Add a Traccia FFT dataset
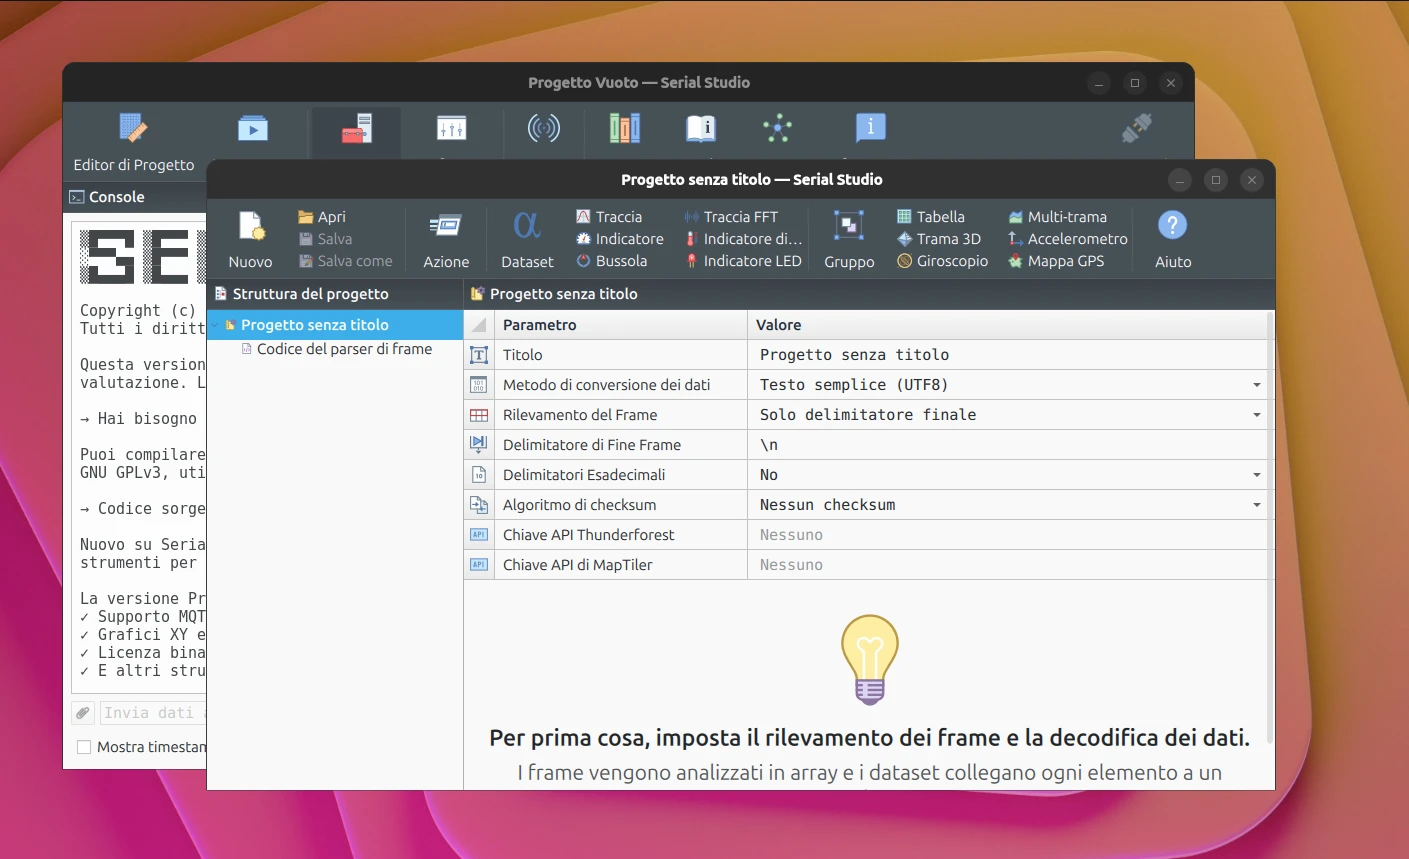This screenshot has width=1409, height=859. 731,217
